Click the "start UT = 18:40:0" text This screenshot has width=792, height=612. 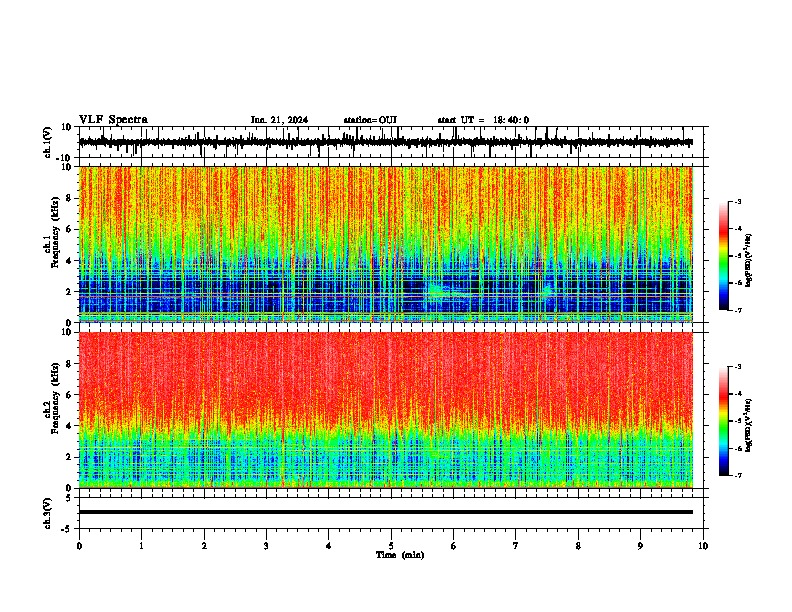pyautogui.click(x=483, y=120)
